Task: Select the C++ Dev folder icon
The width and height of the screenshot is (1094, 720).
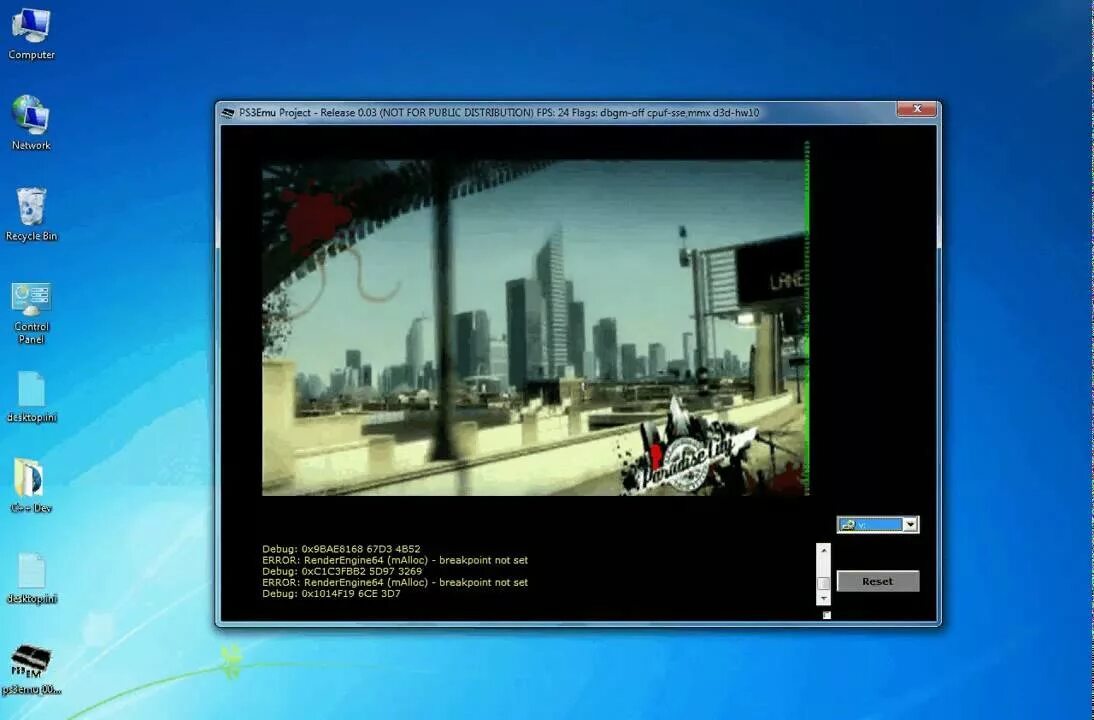Action: coord(31,486)
